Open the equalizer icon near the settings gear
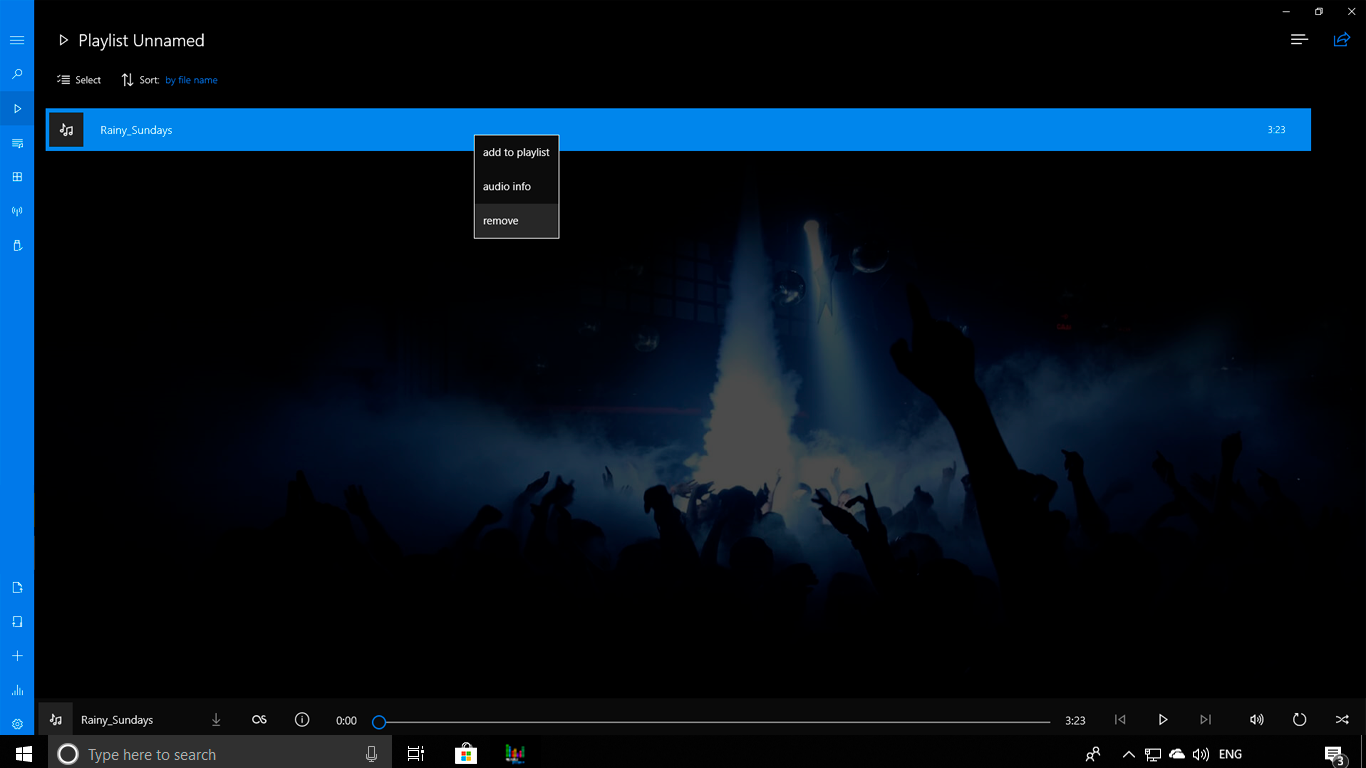Screen dimensions: 1366x768 coord(16,690)
